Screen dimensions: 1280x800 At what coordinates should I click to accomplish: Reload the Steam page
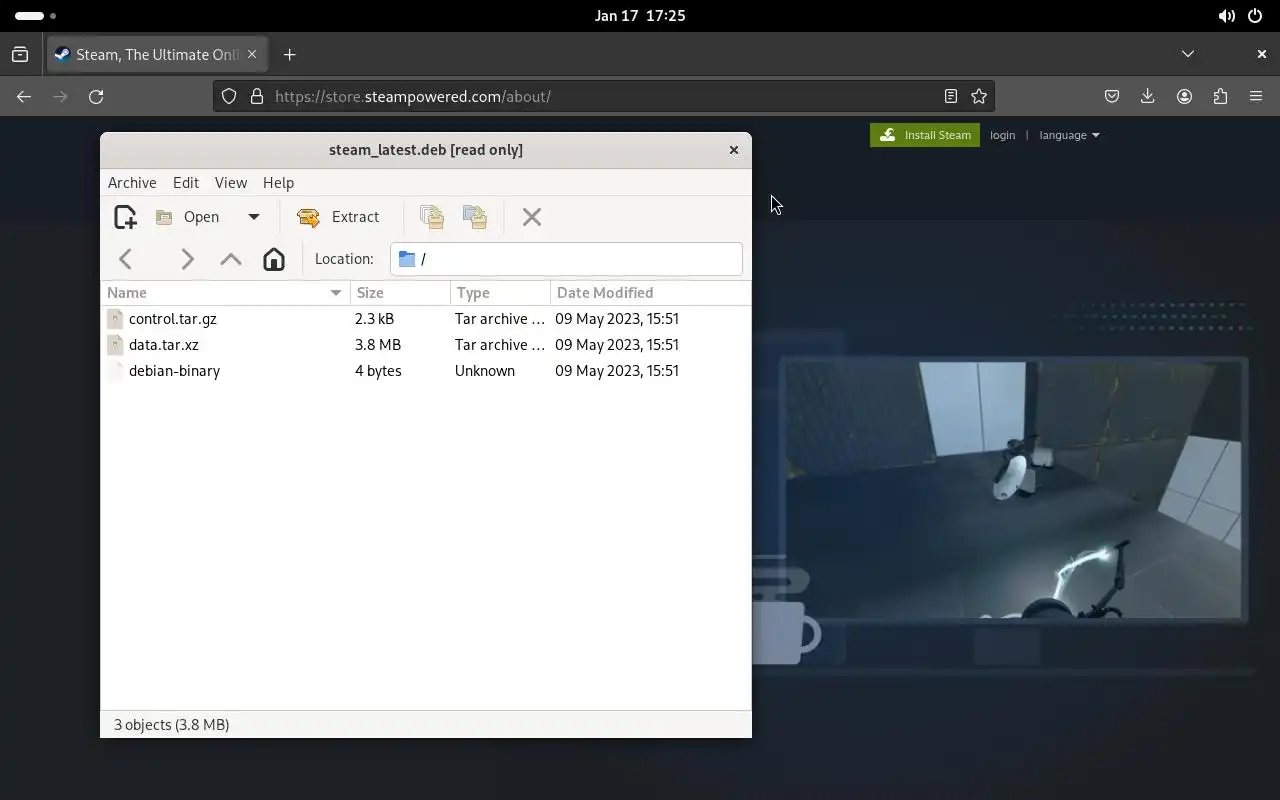coord(96,97)
